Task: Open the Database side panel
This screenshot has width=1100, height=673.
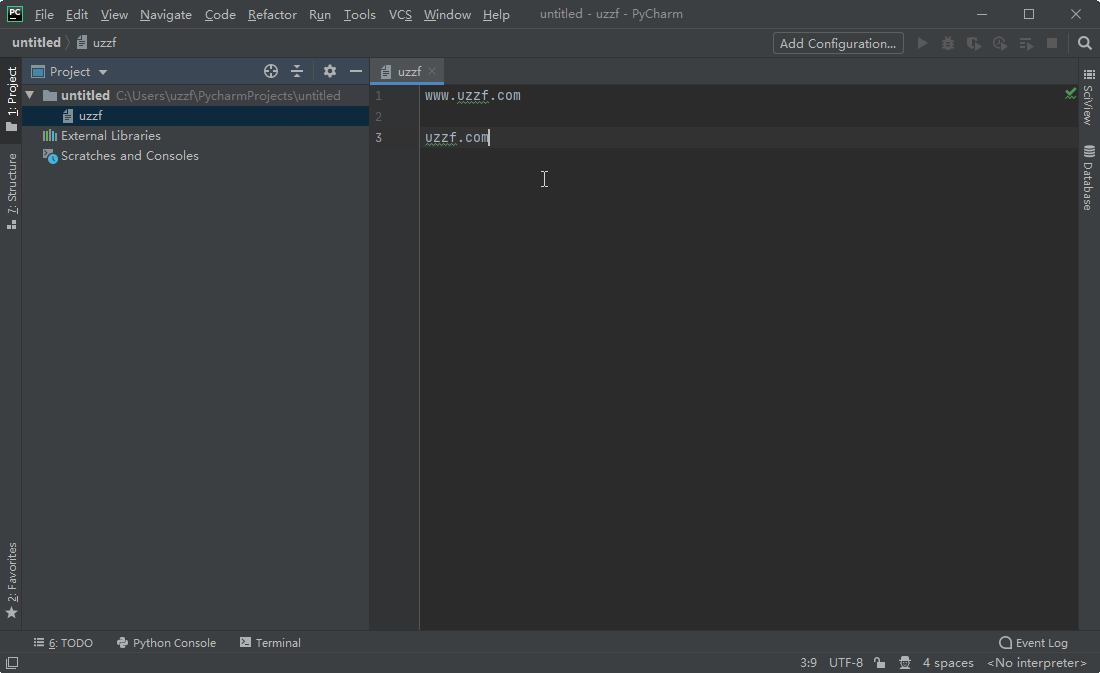Action: point(1089,178)
